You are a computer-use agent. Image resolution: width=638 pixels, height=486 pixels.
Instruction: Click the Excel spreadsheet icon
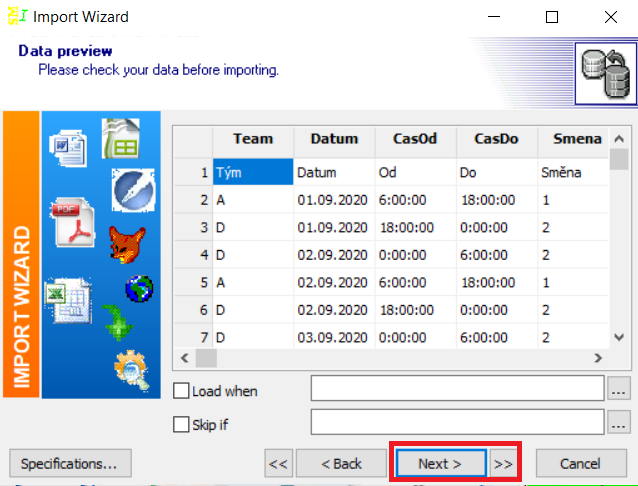click(68, 300)
